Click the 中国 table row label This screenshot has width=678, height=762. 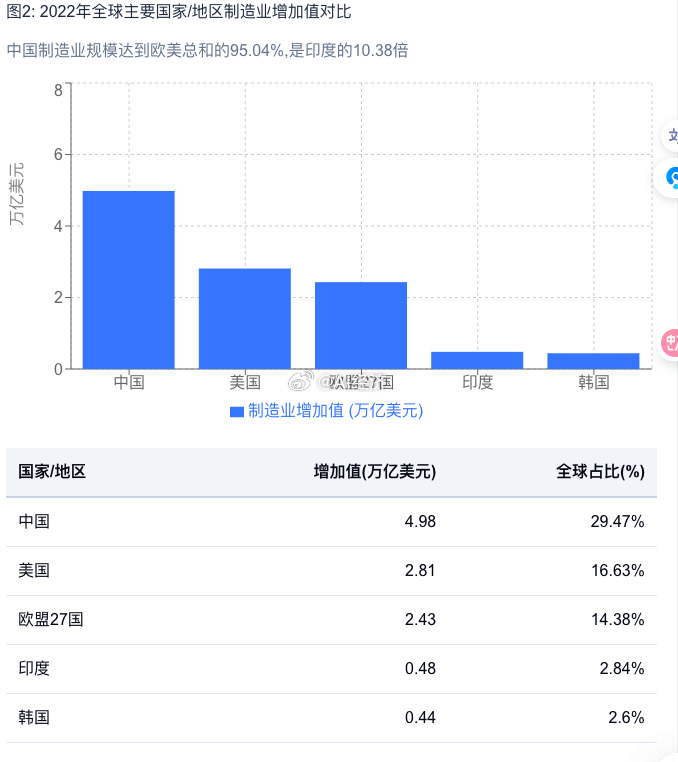click(34, 521)
